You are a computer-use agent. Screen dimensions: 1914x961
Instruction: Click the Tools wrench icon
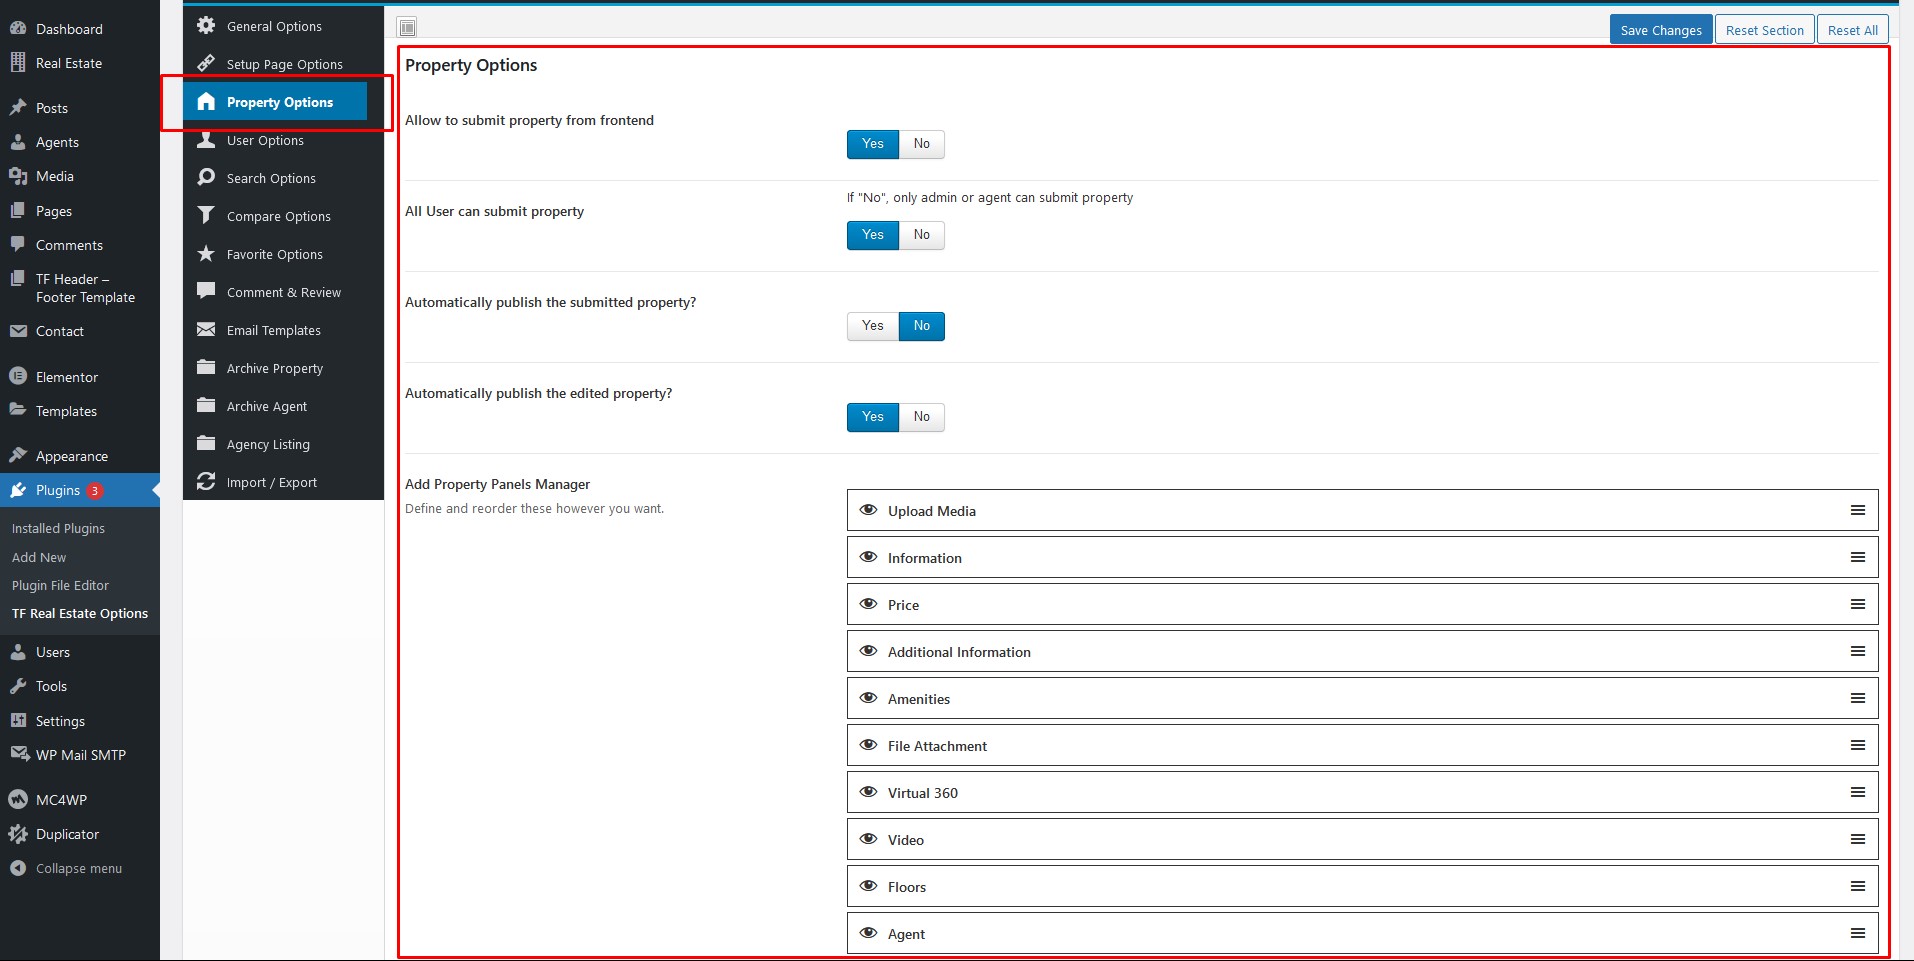[18, 686]
